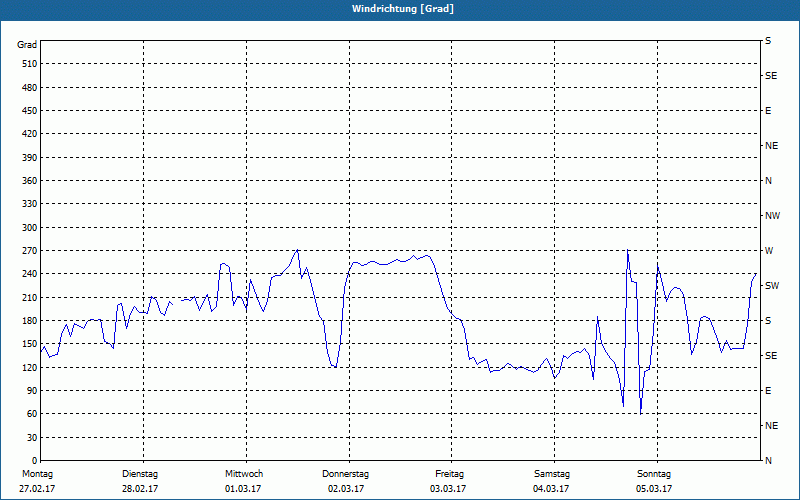Click the 360 y-axis value

coord(30,181)
